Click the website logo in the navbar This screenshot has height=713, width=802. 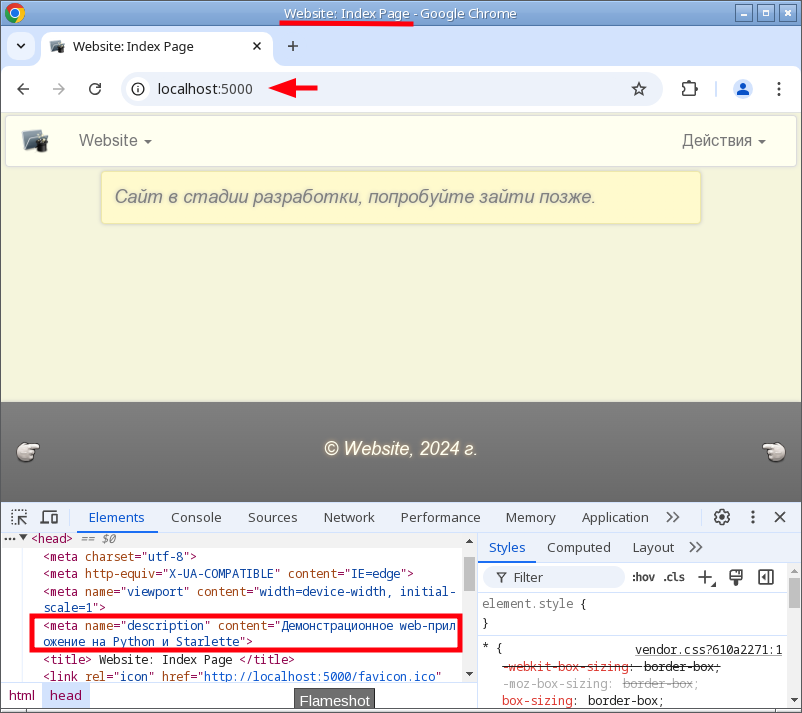coord(35,141)
